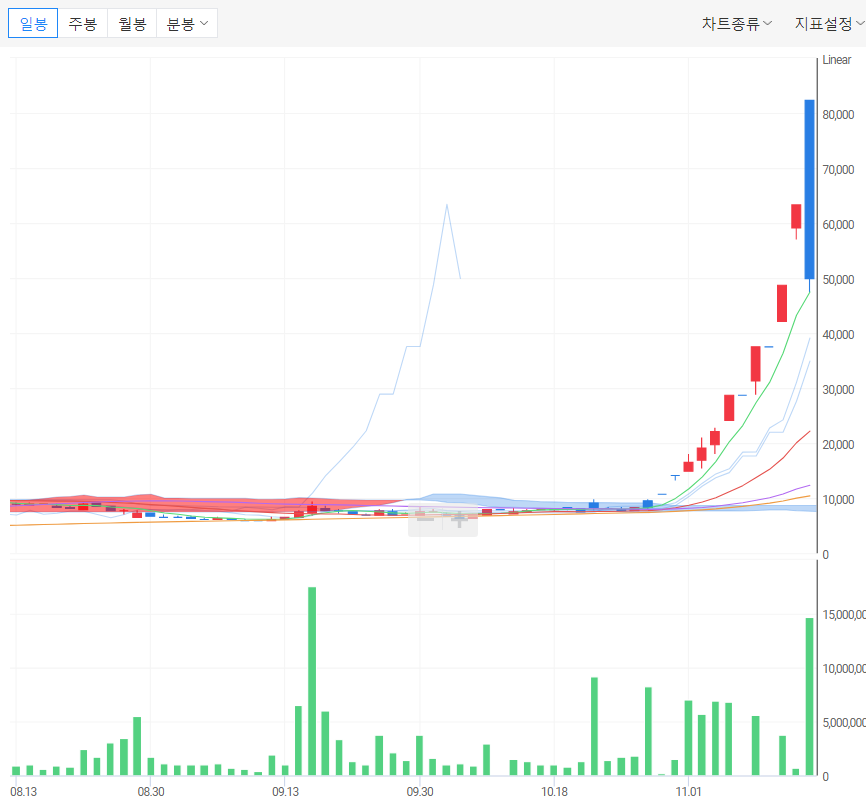The width and height of the screenshot is (866, 797).
Task: Click the 30,000 price axis label
Action: click(838, 389)
